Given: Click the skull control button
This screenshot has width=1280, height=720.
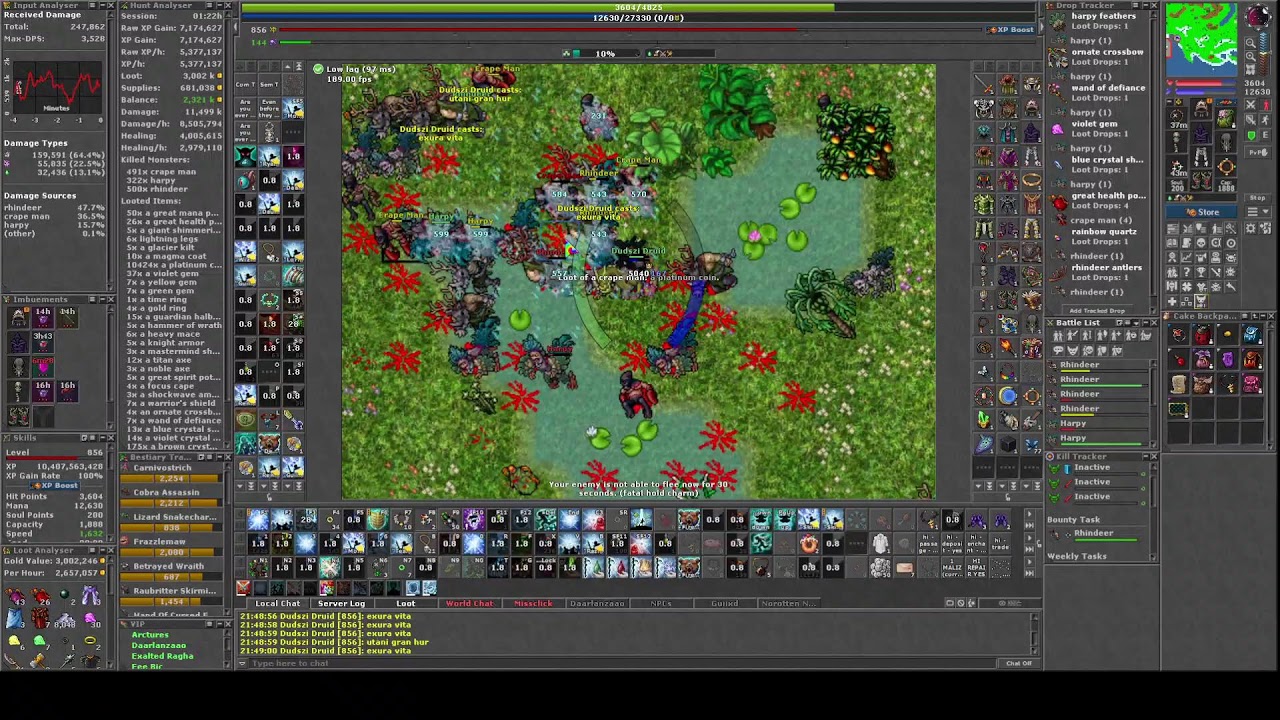Looking at the screenshot, I should 1201,242.
